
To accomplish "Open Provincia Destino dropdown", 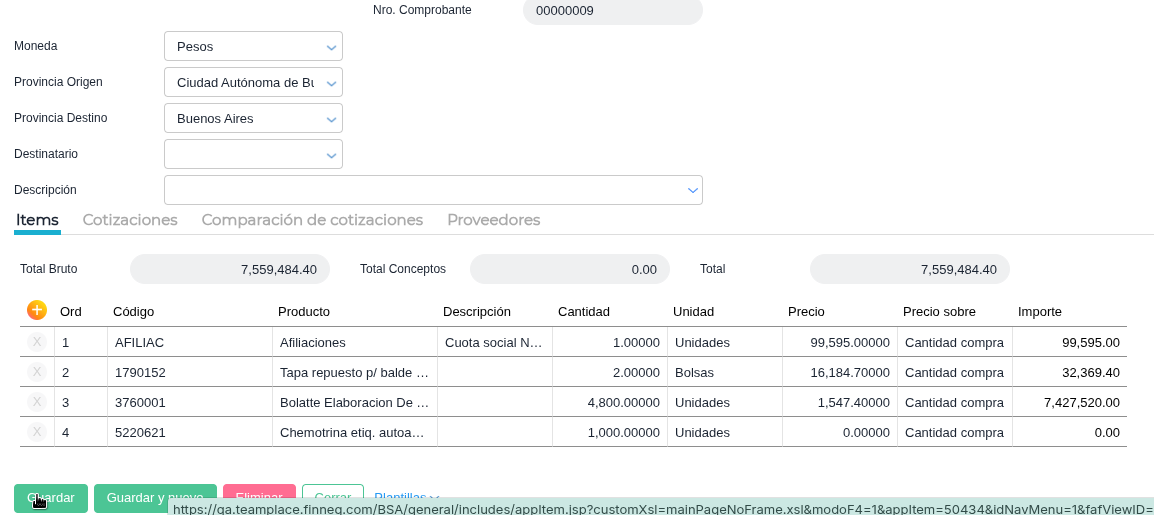I will click(x=331, y=119).
